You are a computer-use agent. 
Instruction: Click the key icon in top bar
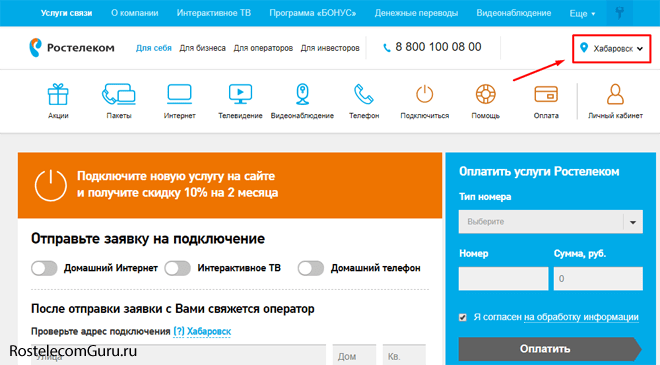pos(620,13)
